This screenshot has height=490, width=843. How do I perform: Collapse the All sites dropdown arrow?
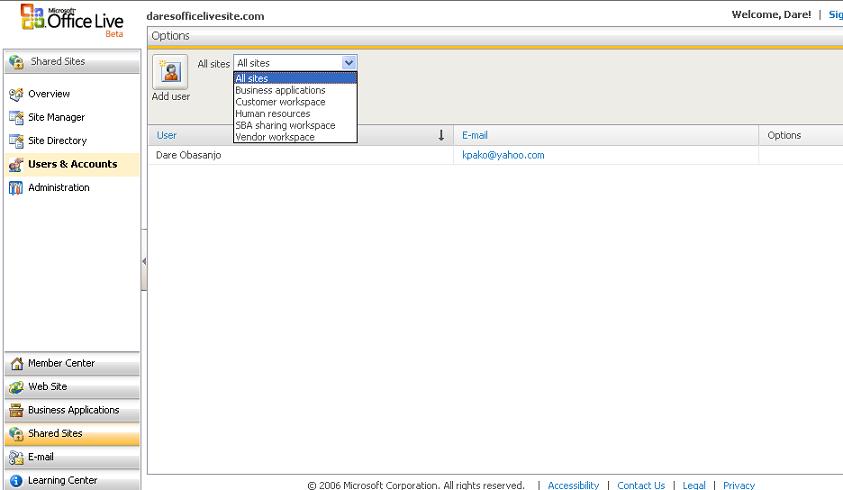(x=349, y=63)
